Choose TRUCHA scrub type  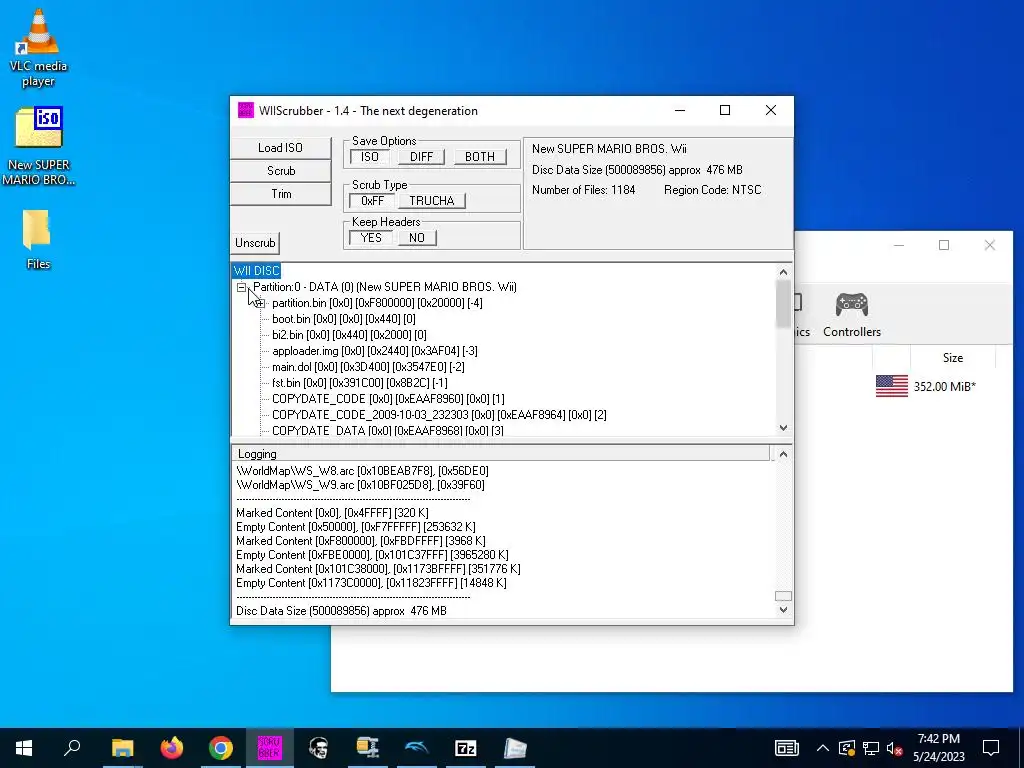[x=432, y=200]
